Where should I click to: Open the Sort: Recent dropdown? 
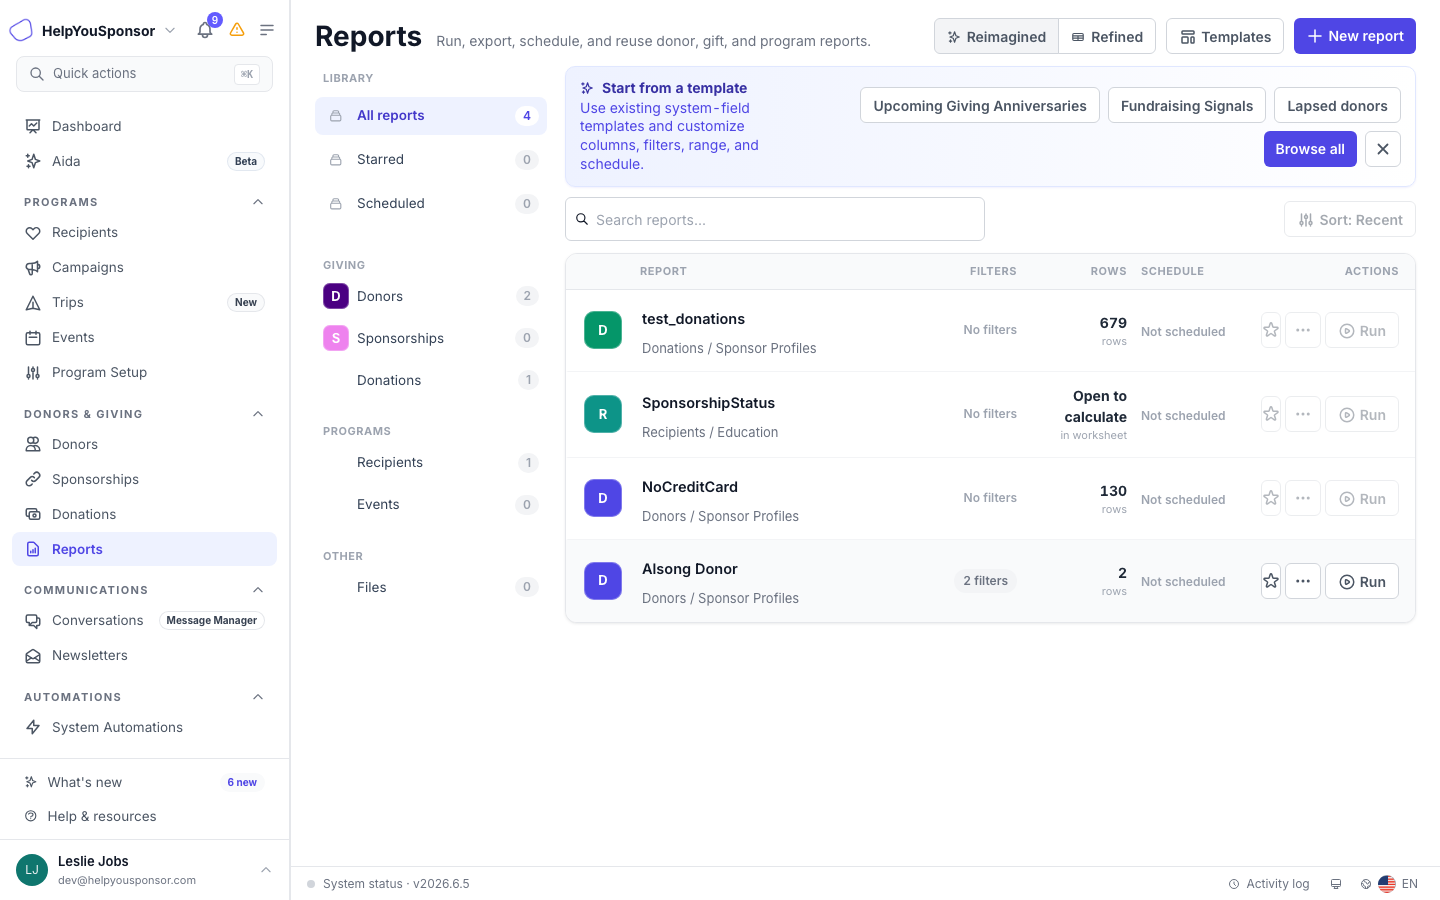pyautogui.click(x=1350, y=220)
